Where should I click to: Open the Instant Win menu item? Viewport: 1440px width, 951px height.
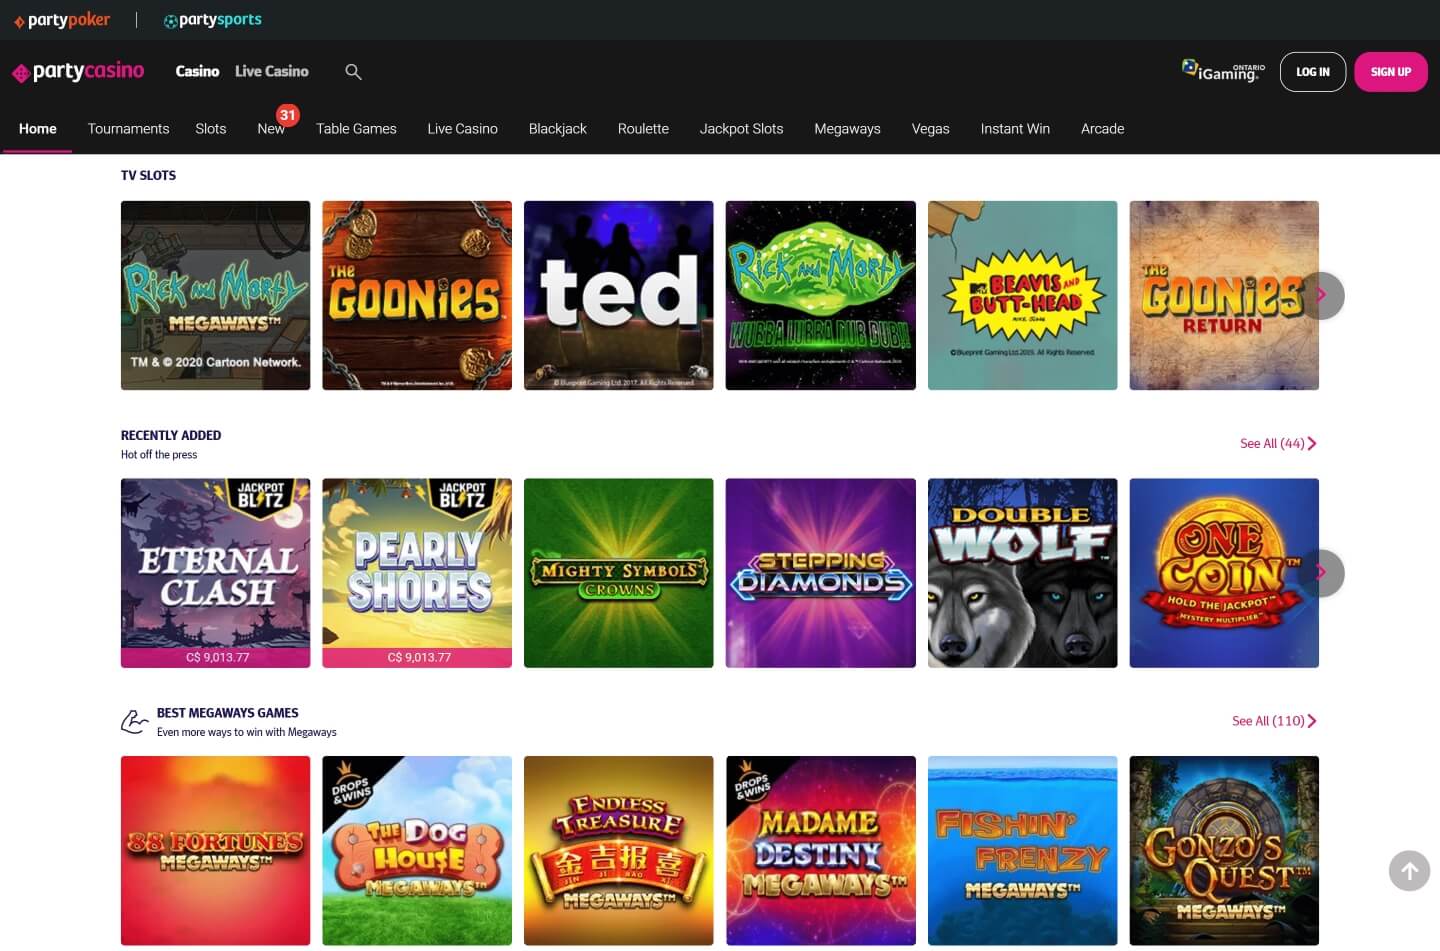coord(1015,129)
